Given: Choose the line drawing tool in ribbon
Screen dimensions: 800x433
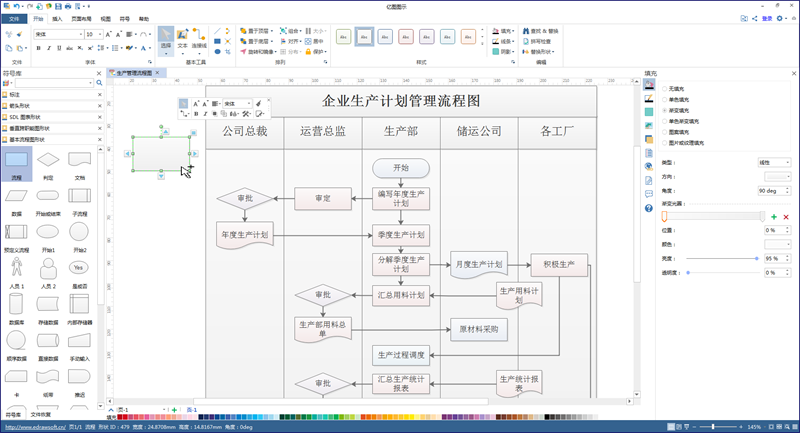Looking at the screenshot, I should tap(217, 31).
